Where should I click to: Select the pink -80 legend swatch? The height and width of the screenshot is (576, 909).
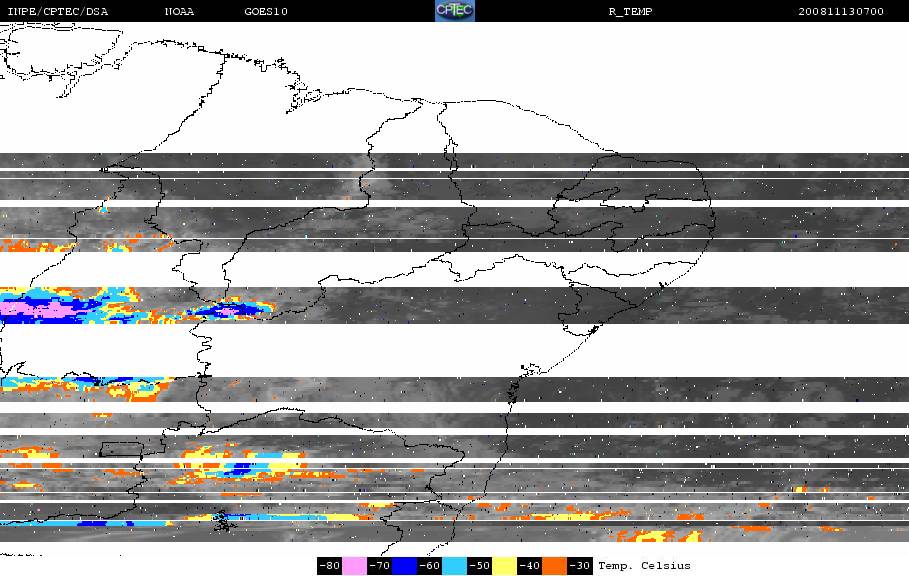tap(354, 566)
